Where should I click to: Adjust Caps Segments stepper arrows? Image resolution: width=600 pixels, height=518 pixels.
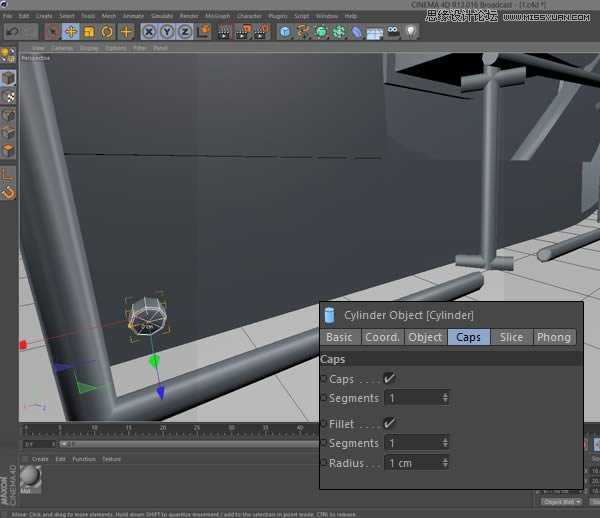446,398
